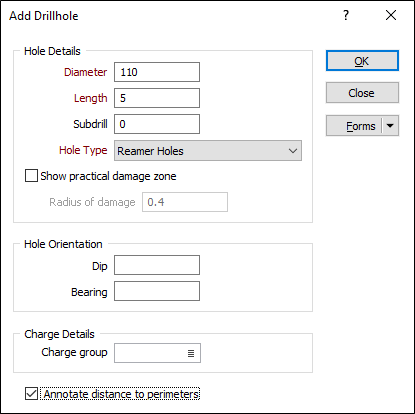The width and height of the screenshot is (415, 414).
Task: Click the Show practical damage zone label
Action: point(108,176)
